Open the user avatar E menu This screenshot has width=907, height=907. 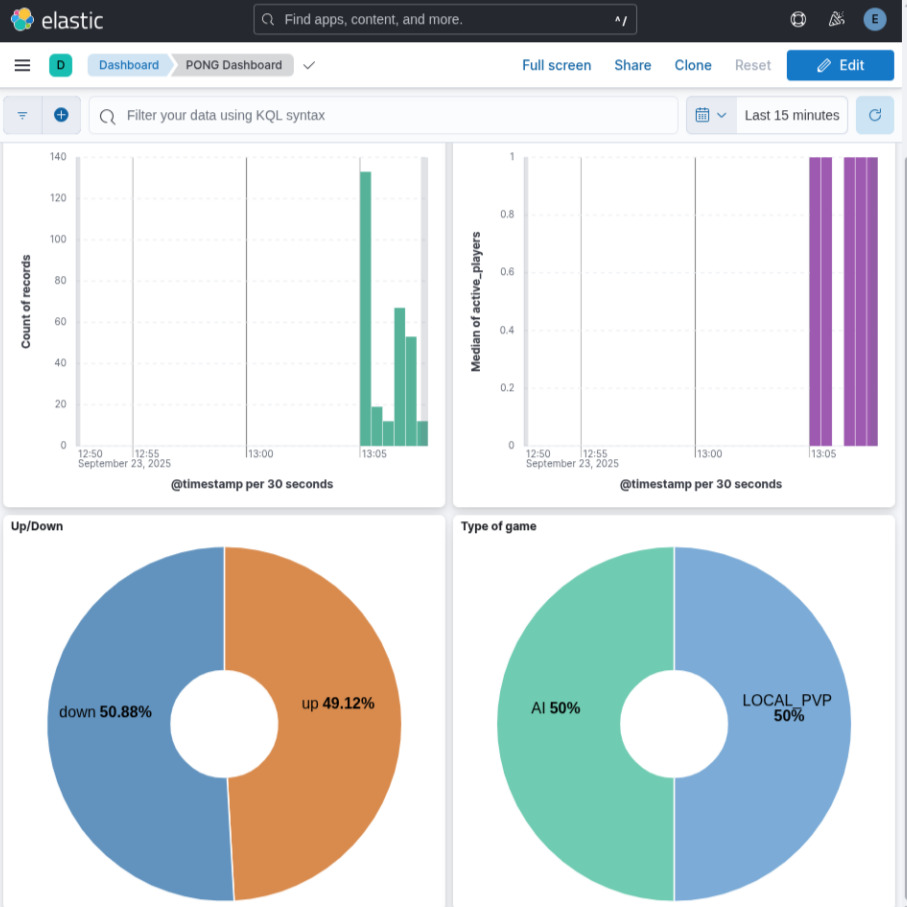874,20
